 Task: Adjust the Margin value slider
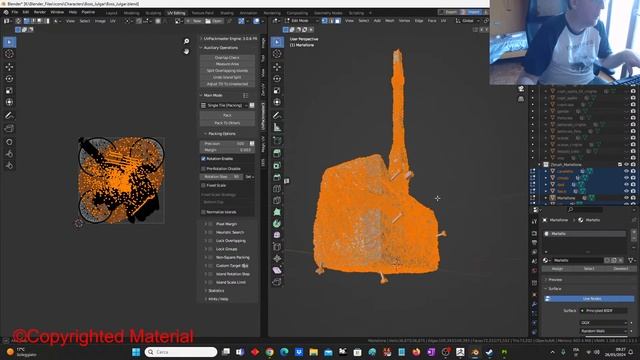pos(227,150)
